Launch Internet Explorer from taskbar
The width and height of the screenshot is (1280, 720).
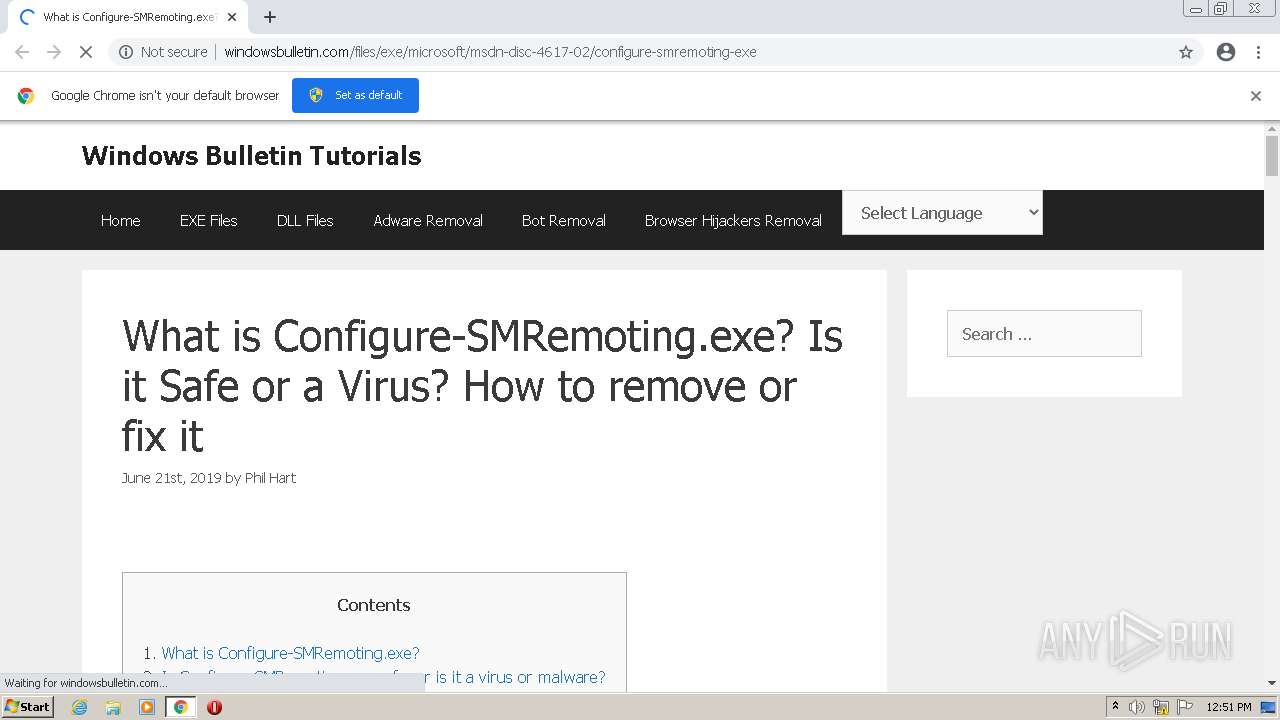(x=80, y=707)
